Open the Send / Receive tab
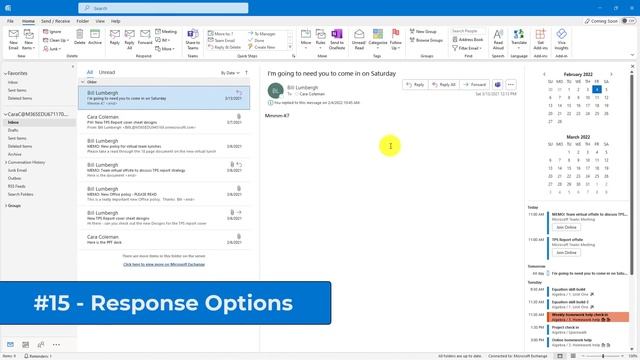Image resolution: width=640 pixels, height=360 pixels. tap(56, 21)
